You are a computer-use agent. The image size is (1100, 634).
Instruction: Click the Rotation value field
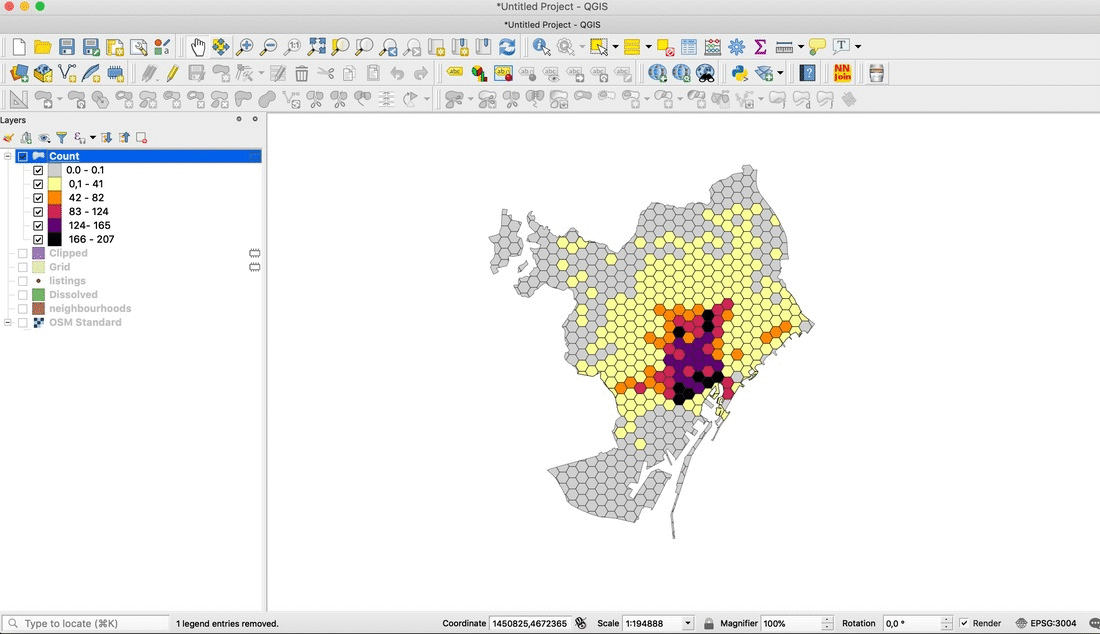click(x=912, y=623)
